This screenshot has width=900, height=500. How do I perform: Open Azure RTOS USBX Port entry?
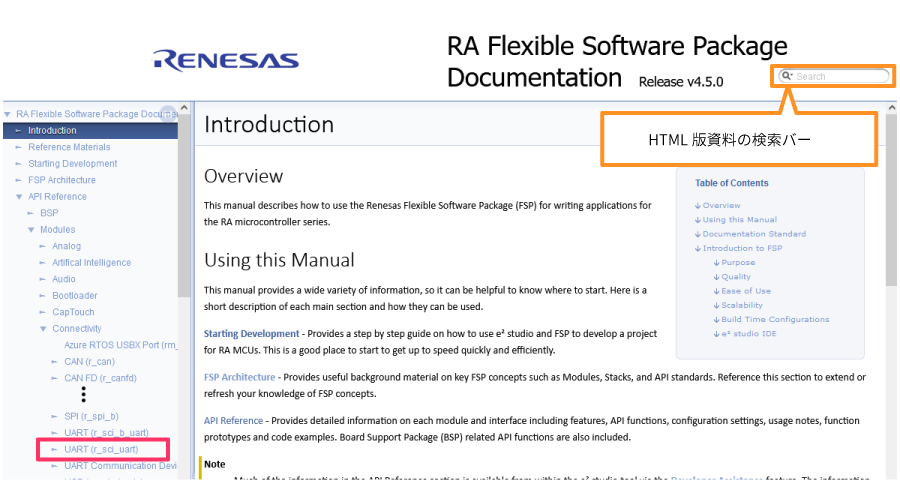tap(121, 345)
